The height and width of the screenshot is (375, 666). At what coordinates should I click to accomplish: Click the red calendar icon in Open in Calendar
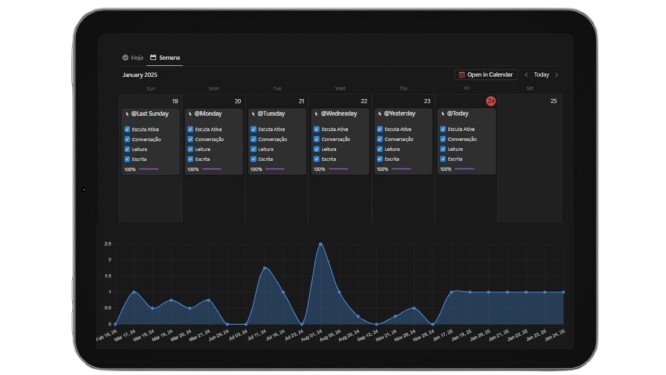pyautogui.click(x=461, y=75)
